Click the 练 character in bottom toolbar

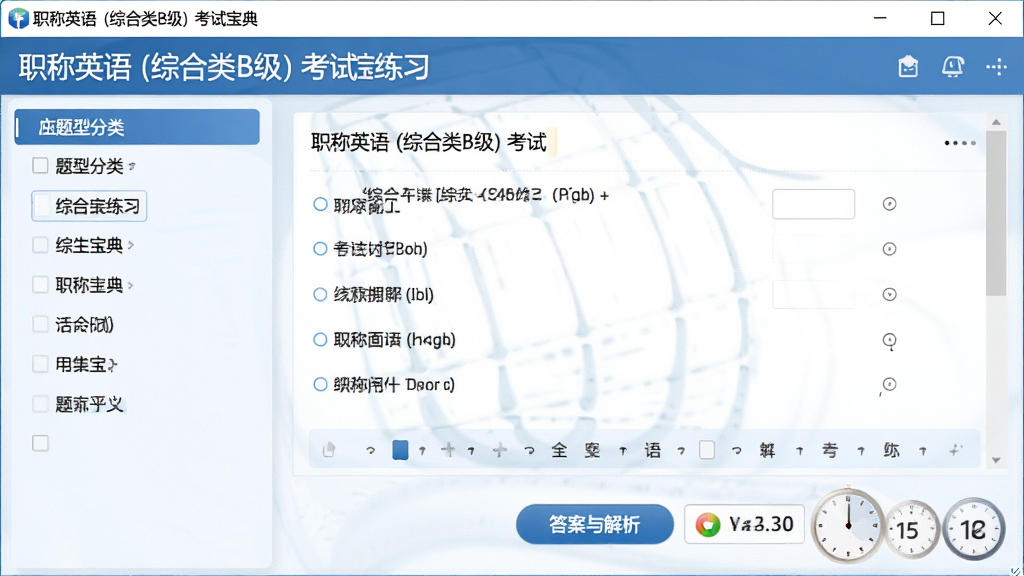[891, 450]
